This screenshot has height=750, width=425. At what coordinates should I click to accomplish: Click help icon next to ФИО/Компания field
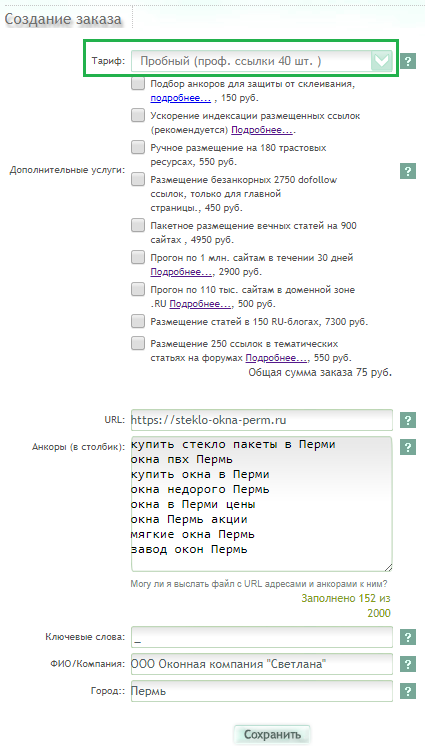pos(408,664)
